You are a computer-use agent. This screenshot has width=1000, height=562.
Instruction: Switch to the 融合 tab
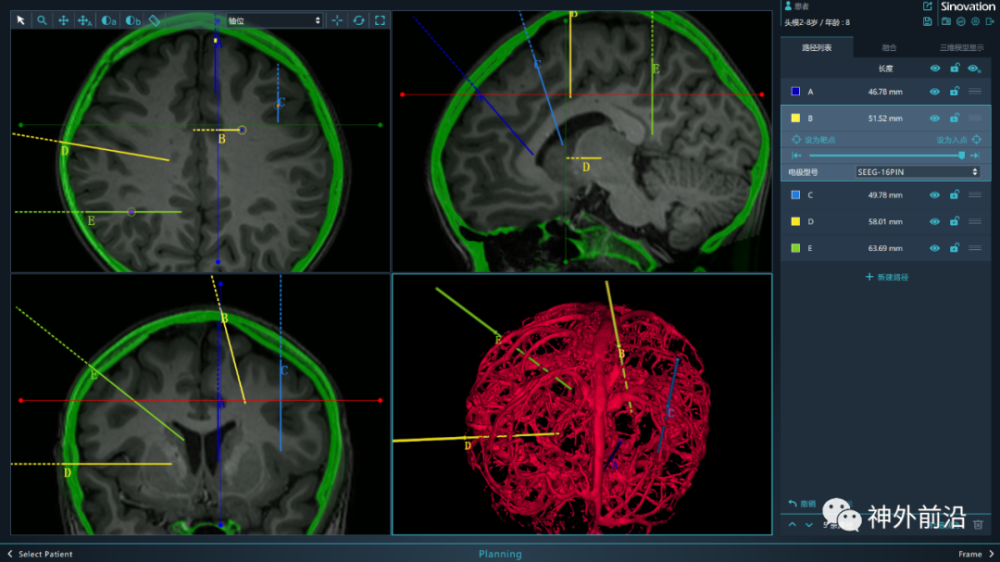(888, 47)
